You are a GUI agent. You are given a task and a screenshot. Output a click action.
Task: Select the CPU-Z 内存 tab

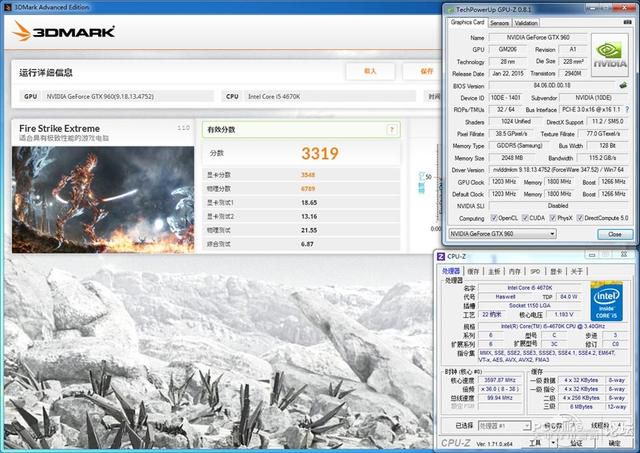(x=515, y=271)
